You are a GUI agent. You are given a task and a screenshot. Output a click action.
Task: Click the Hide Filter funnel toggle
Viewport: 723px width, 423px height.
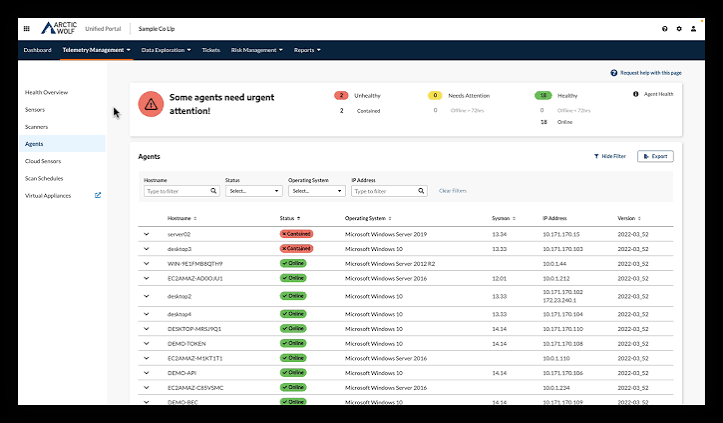[x=610, y=156]
